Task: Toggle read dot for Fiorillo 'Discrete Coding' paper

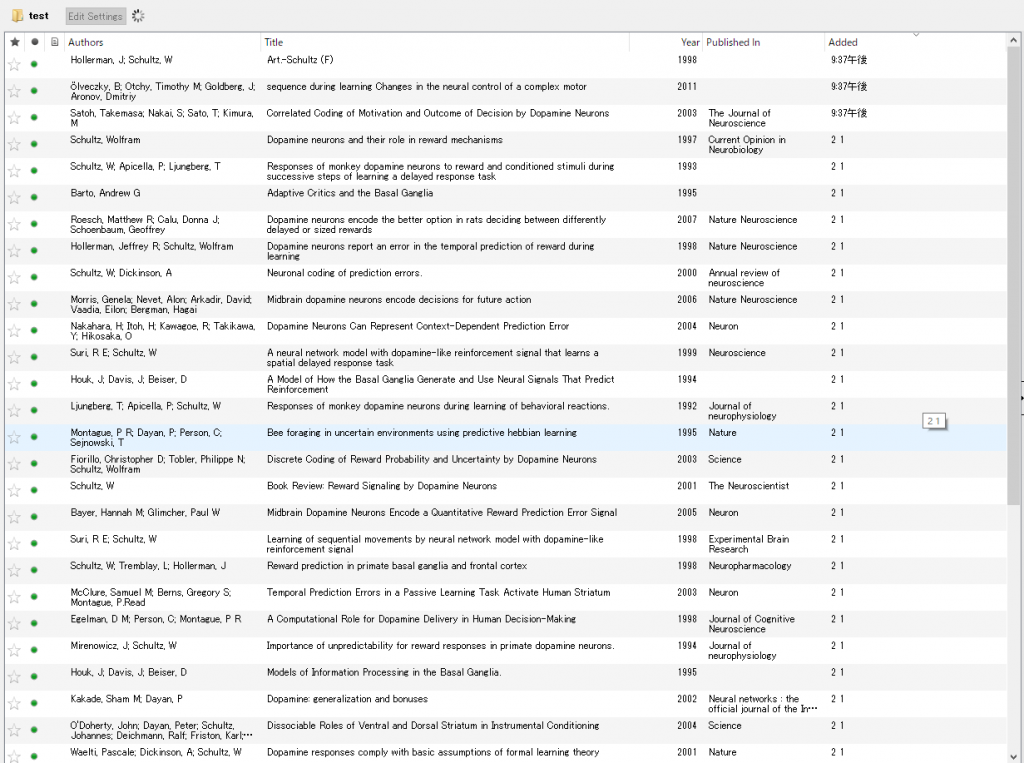Action: 34,464
